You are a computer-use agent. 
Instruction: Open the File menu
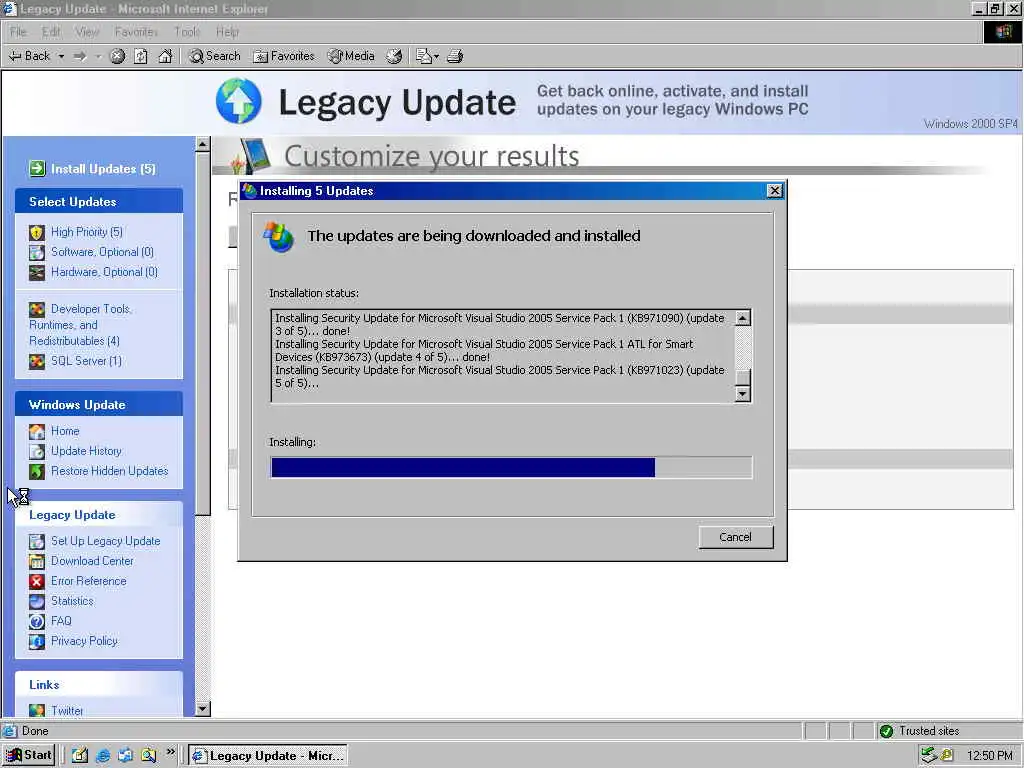point(18,32)
